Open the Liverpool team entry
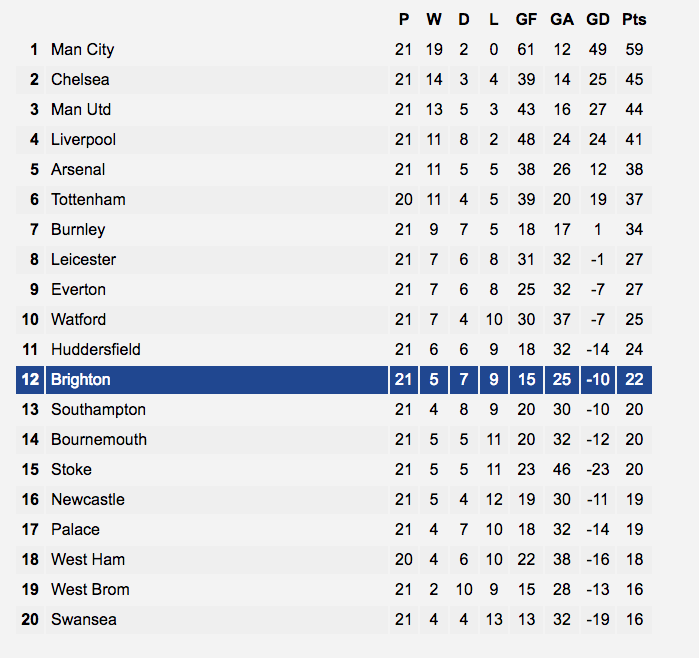This screenshot has height=658, width=699. pyautogui.click(x=83, y=140)
